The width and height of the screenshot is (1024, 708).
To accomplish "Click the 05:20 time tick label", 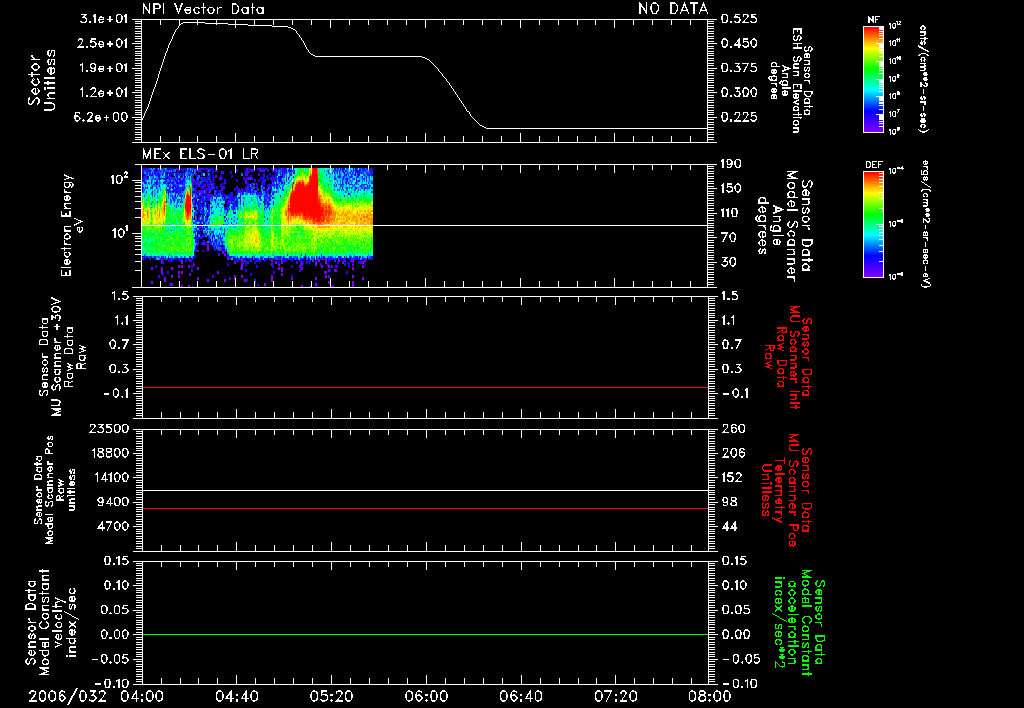I will (331, 696).
